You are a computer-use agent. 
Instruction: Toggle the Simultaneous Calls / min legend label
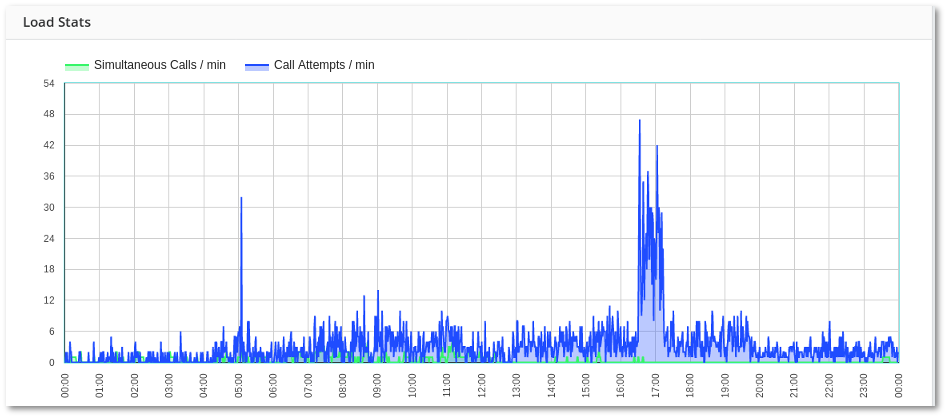pos(159,65)
